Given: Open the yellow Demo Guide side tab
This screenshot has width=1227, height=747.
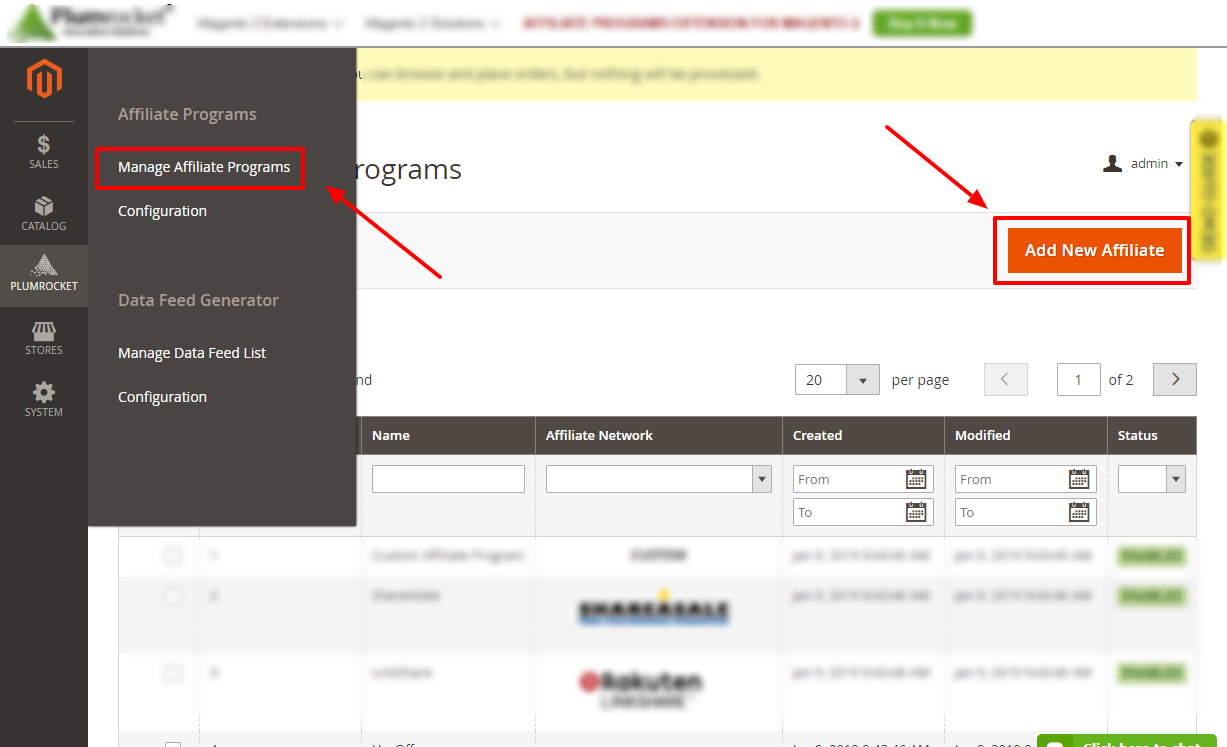Looking at the screenshot, I should click(x=1207, y=189).
